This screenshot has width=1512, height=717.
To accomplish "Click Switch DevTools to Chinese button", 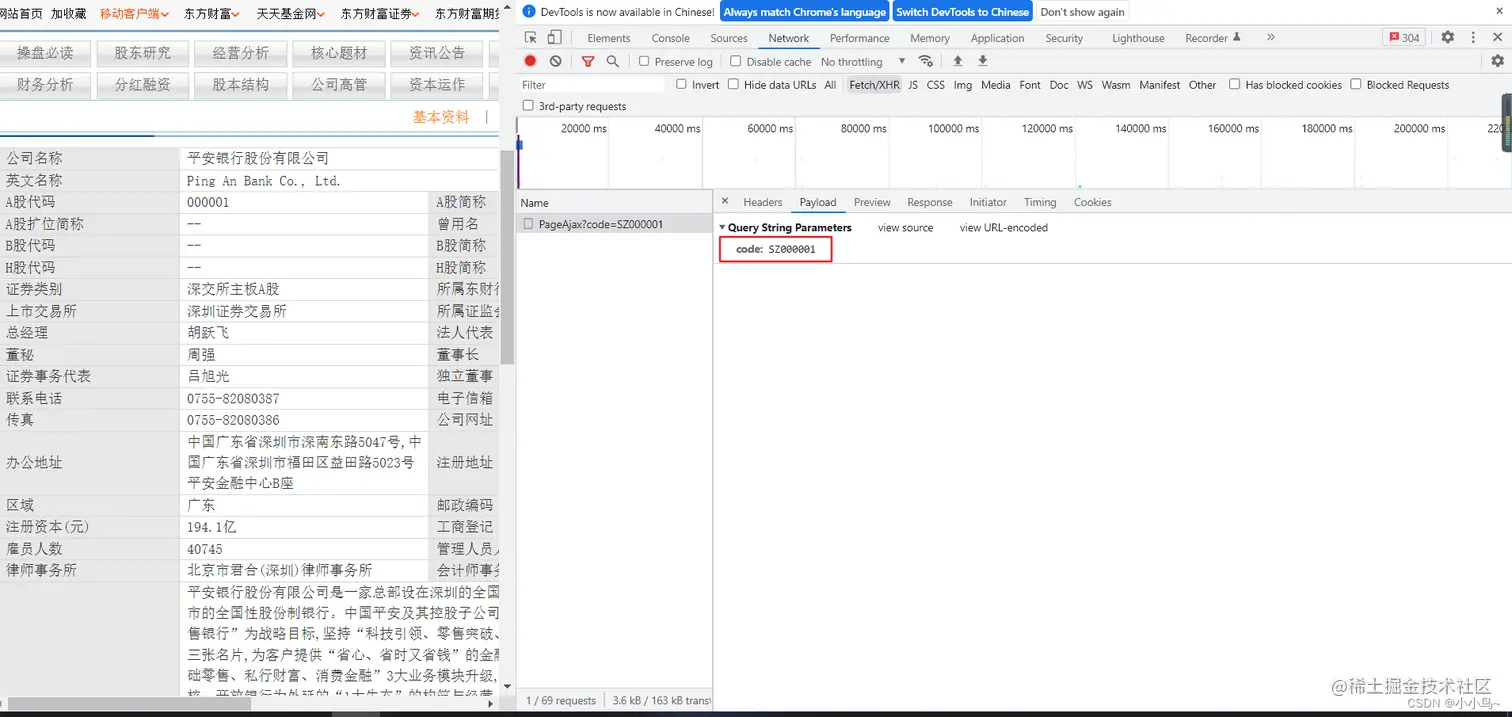I will coord(962,12).
